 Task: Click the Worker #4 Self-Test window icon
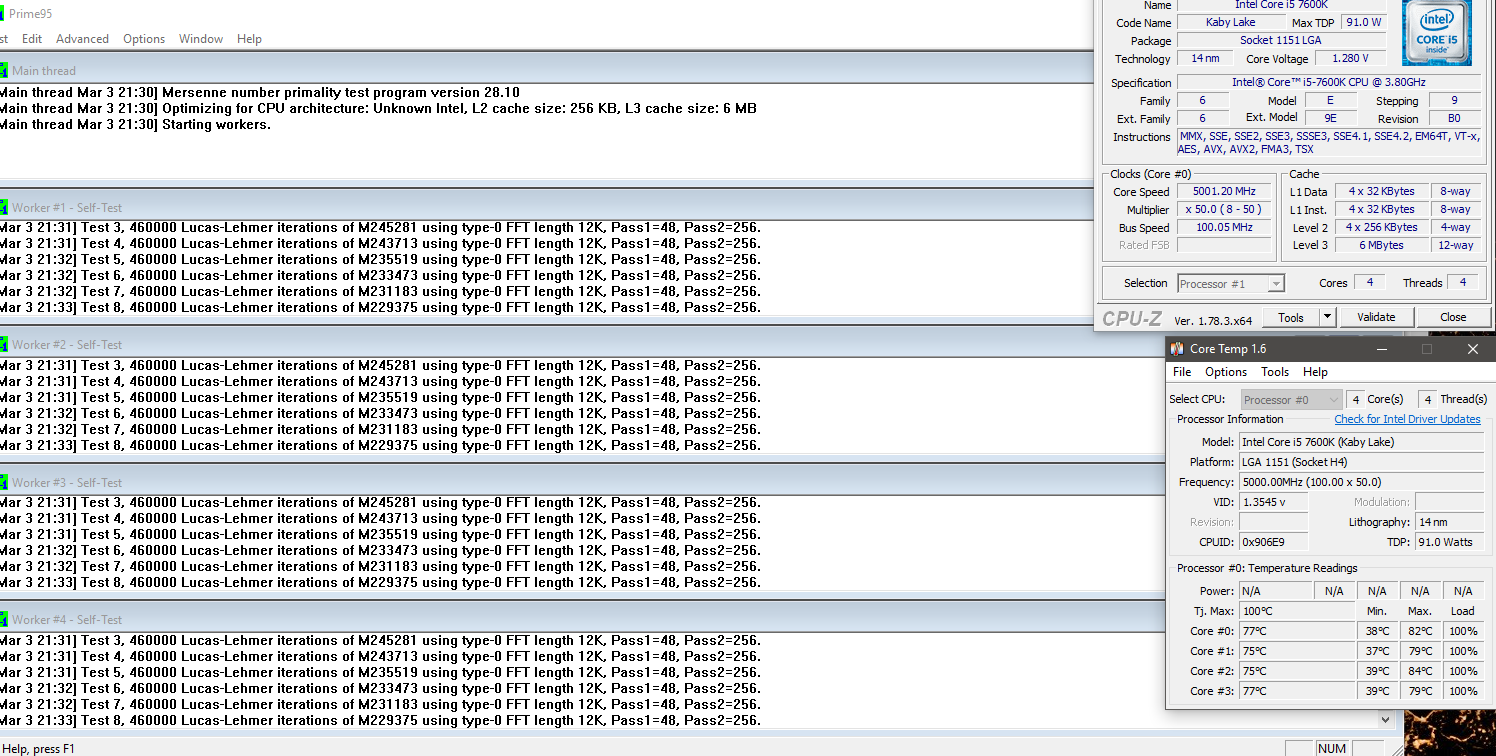(x=3, y=620)
